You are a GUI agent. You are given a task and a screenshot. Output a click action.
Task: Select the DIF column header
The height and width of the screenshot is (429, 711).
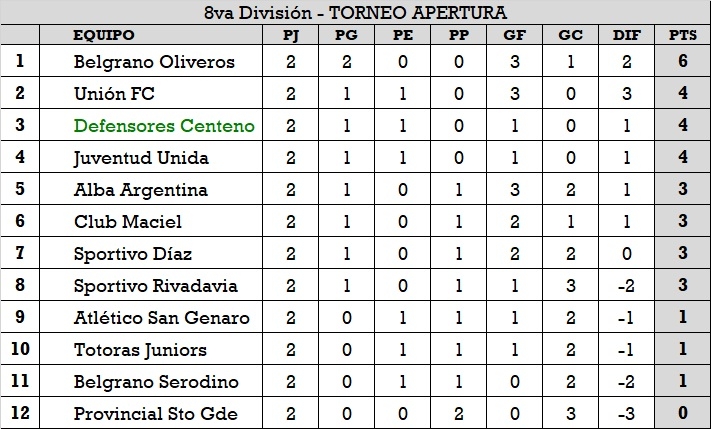627,35
